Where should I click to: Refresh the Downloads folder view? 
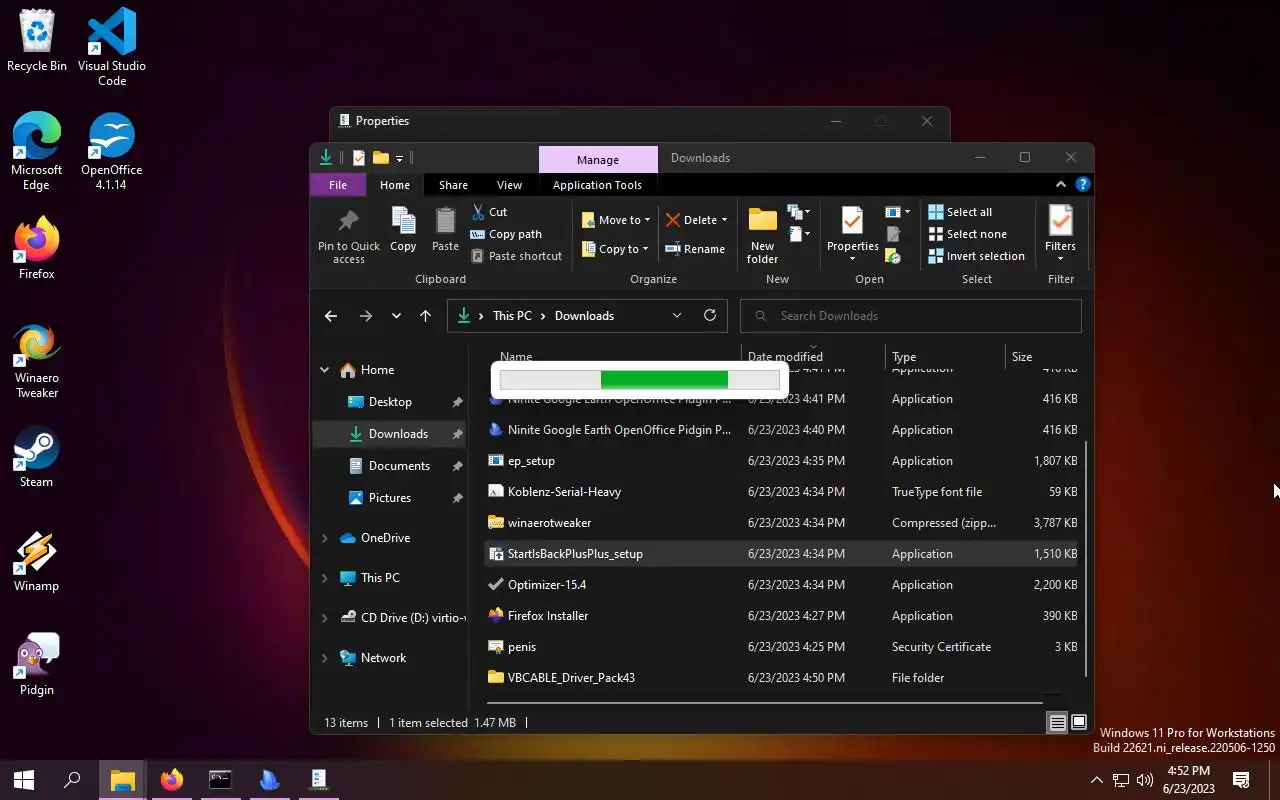point(710,315)
